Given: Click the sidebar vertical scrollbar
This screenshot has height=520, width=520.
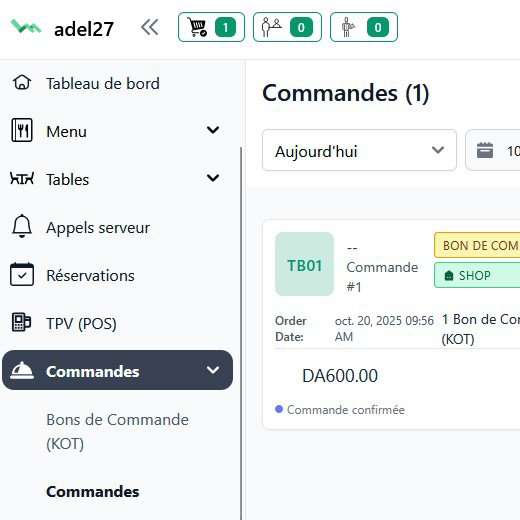Looking at the screenshot, I should point(241,333).
